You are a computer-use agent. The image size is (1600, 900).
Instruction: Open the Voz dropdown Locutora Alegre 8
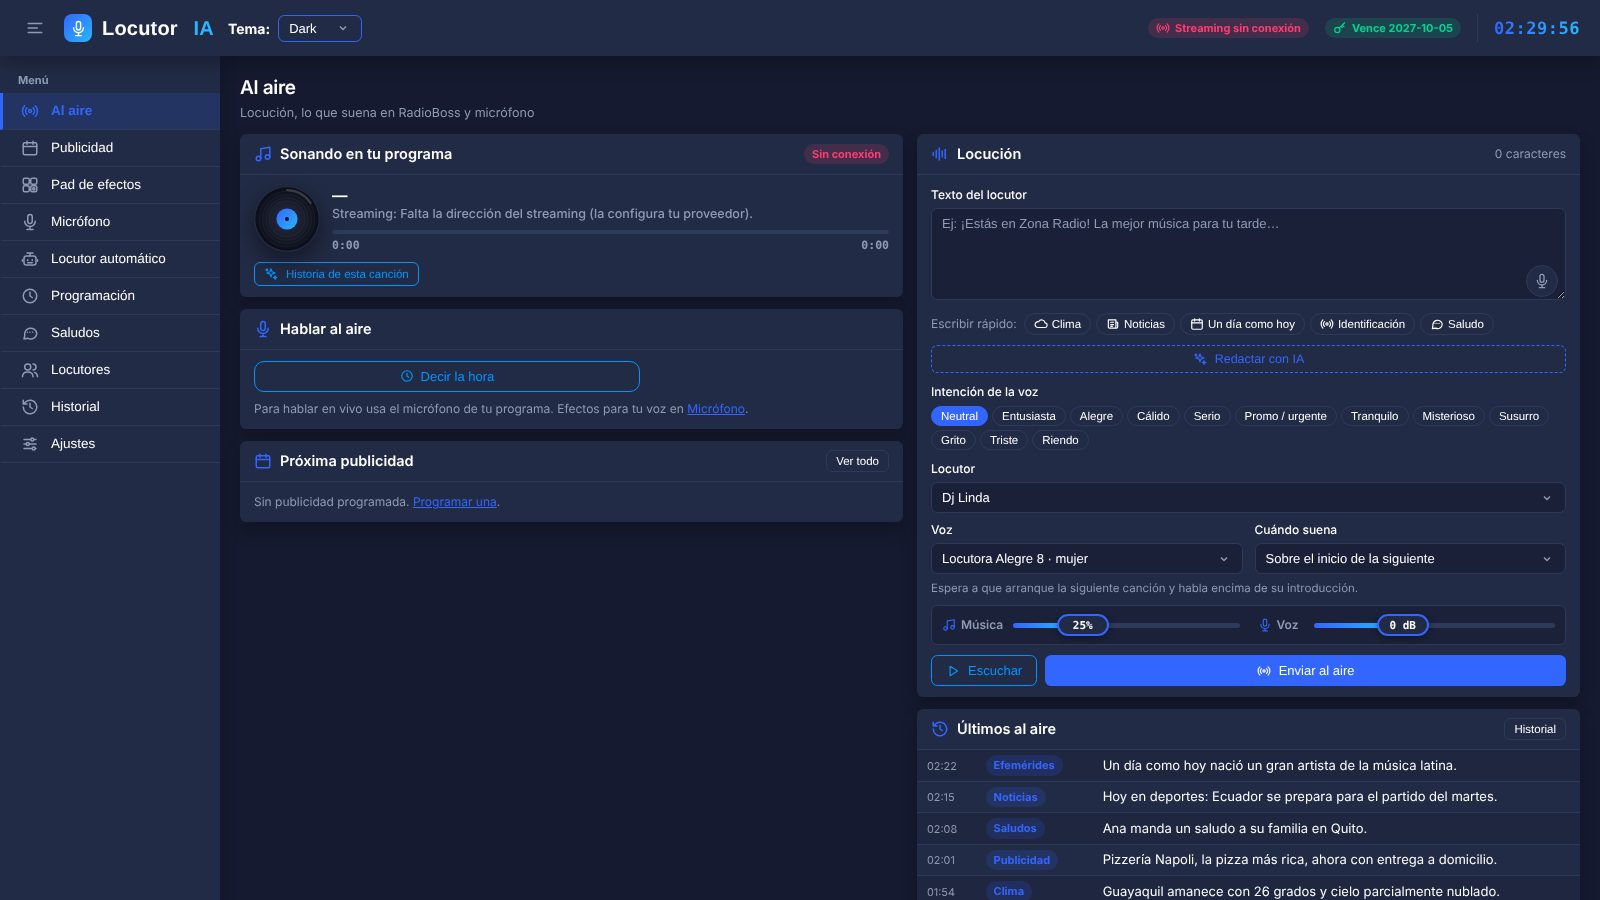[1086, 559]
